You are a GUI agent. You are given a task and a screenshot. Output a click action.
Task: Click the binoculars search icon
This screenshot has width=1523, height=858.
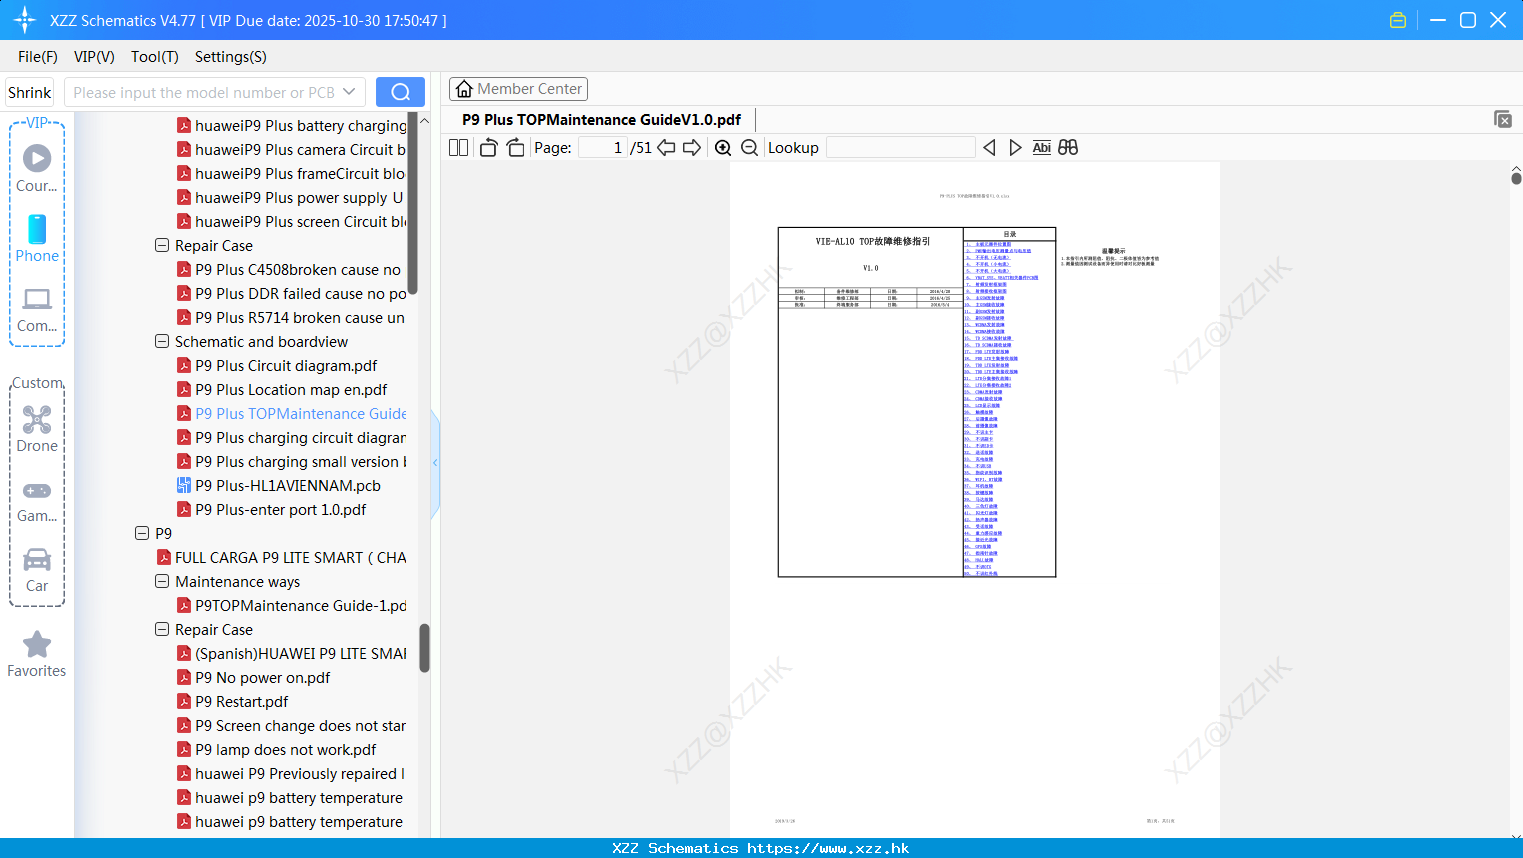1068,147
